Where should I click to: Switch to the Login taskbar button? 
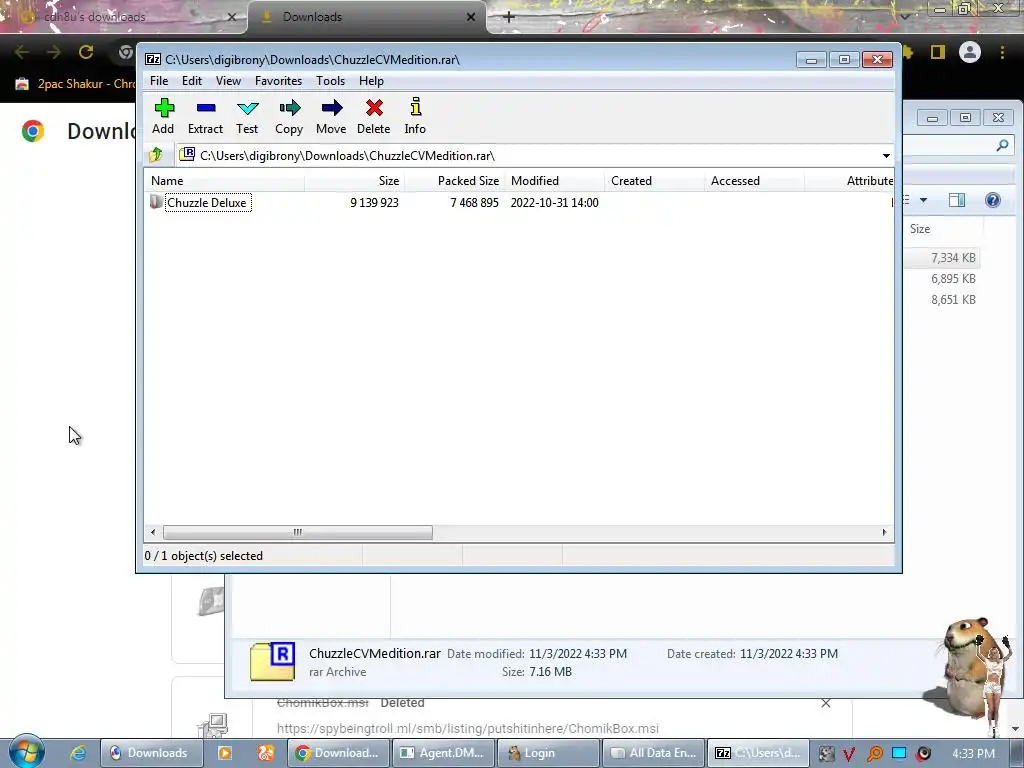point(549,753)
